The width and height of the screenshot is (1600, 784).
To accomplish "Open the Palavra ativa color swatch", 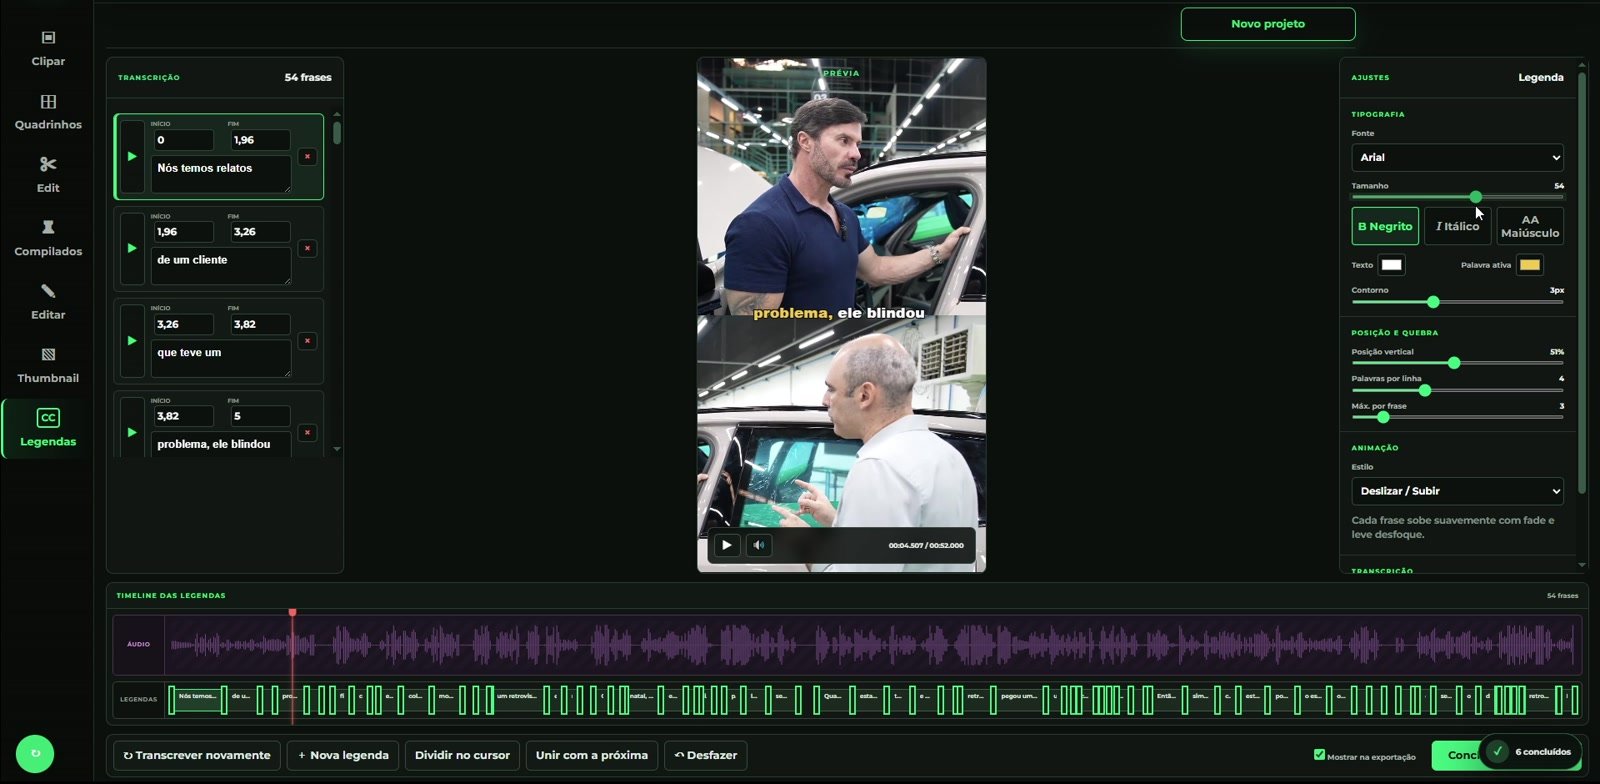I will tap(1529, 265).
